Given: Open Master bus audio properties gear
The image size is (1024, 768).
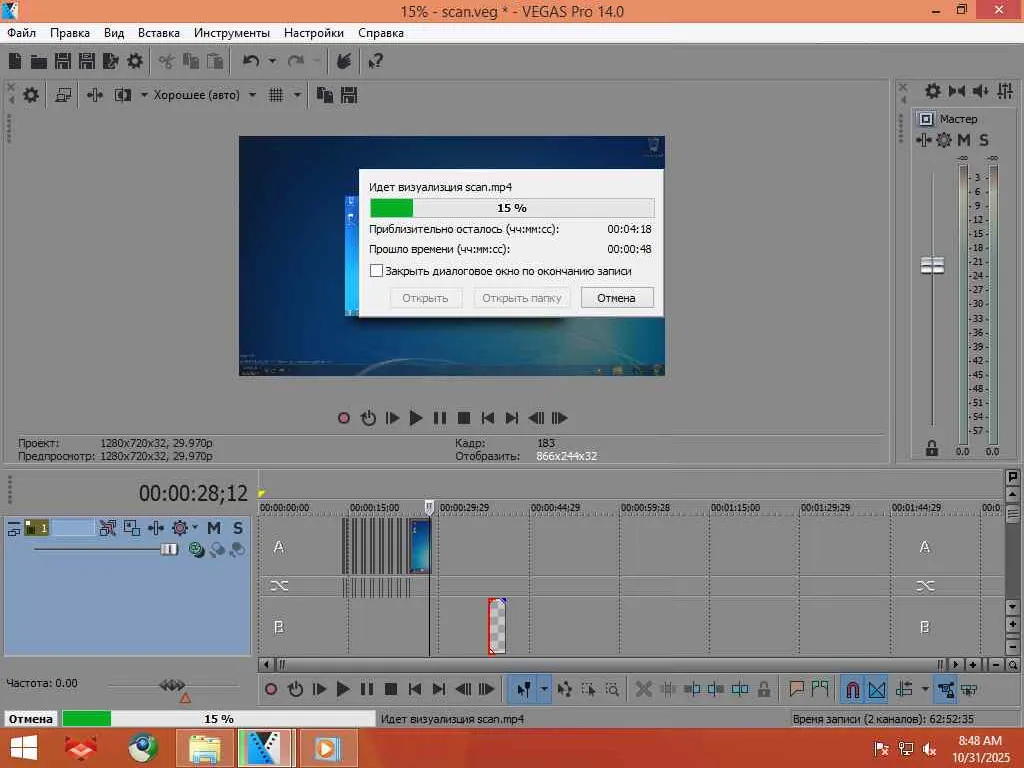Looking at the screenshot, I should coord(933,91).
